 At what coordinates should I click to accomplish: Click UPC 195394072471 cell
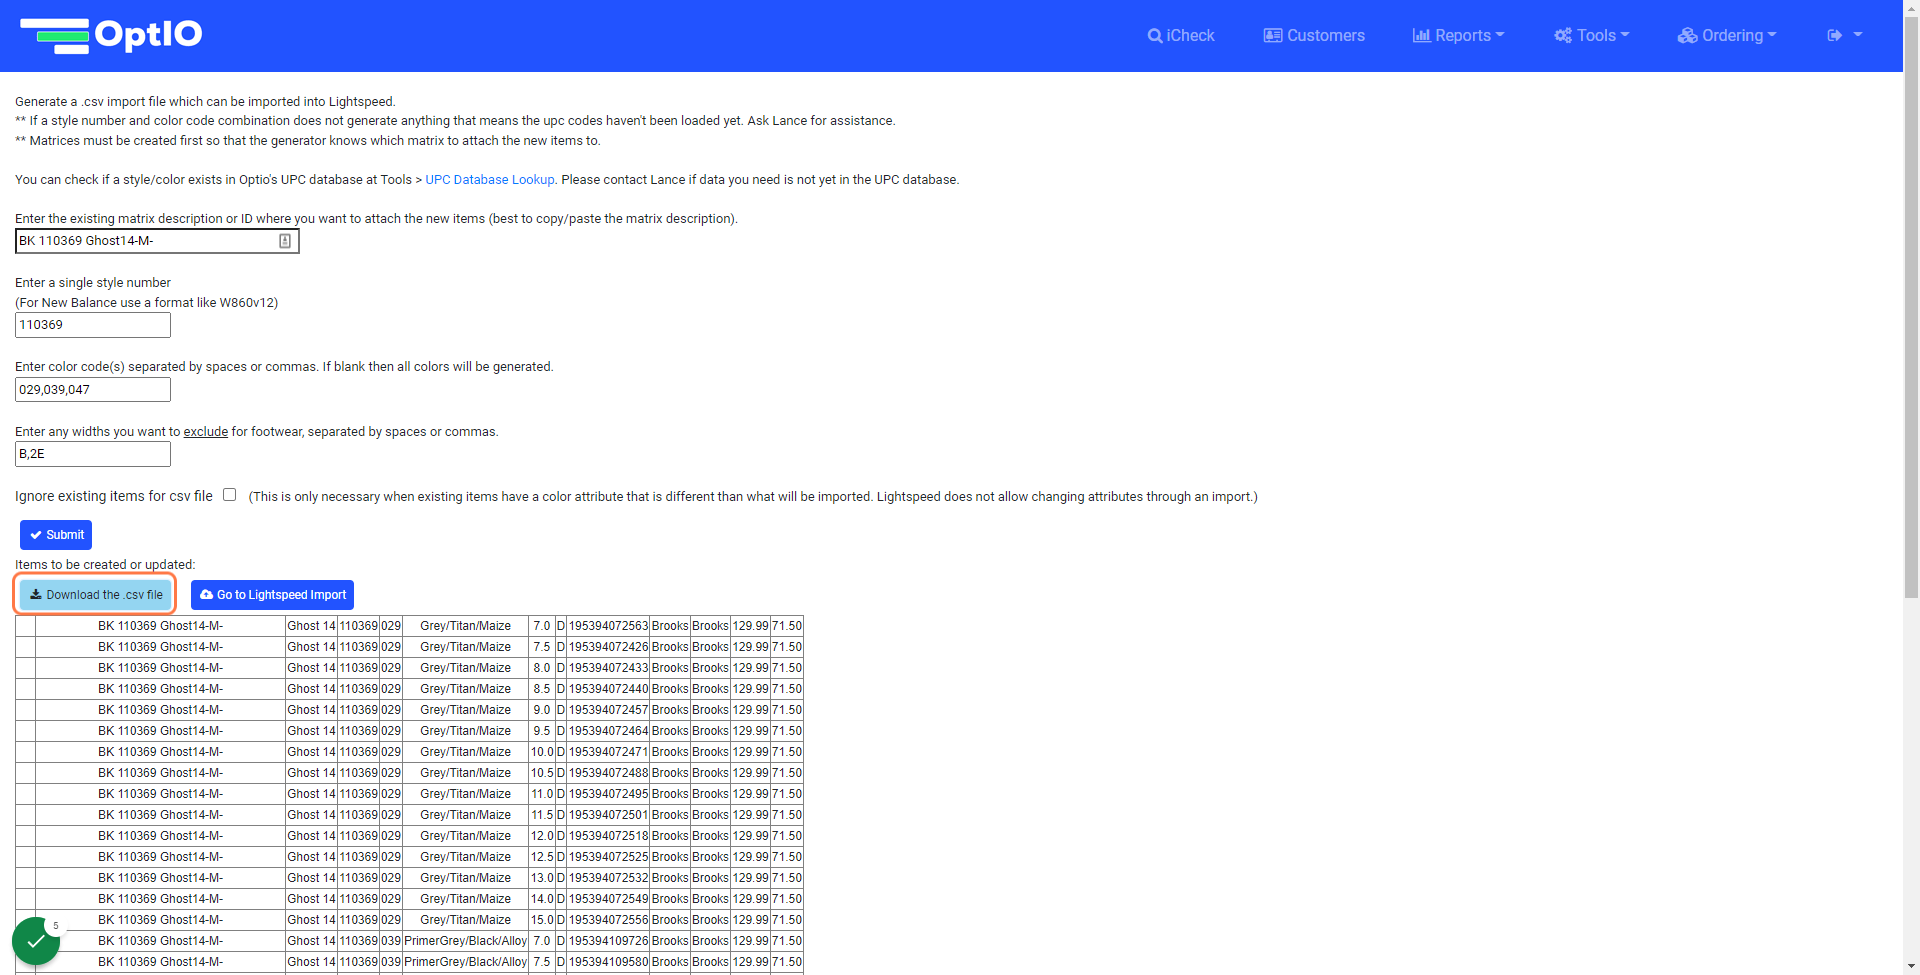[x=608, y=752]
